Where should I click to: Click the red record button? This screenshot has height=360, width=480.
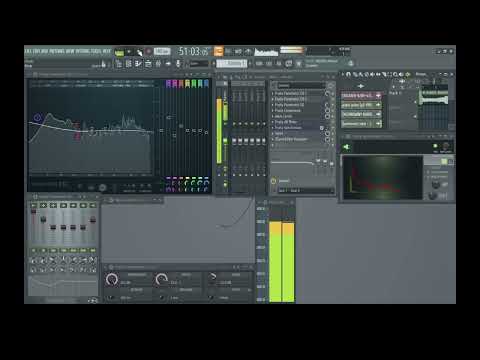[149, 52]
